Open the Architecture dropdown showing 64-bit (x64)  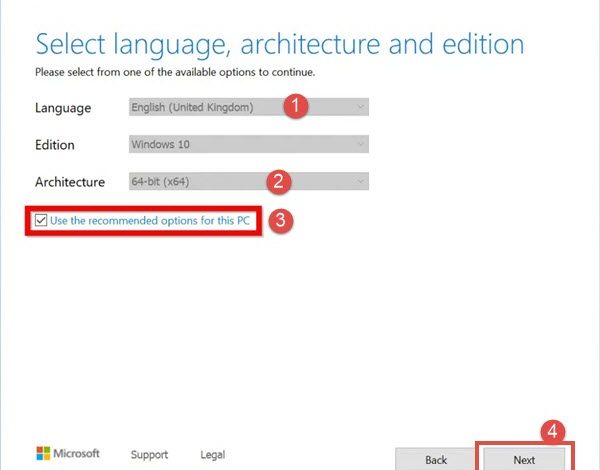249,181
